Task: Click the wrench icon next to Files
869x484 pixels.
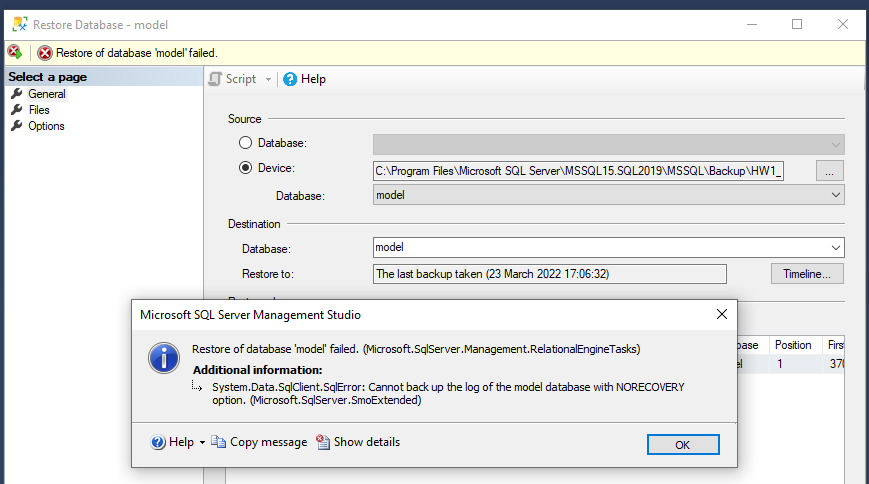Action: pos(17,110)
